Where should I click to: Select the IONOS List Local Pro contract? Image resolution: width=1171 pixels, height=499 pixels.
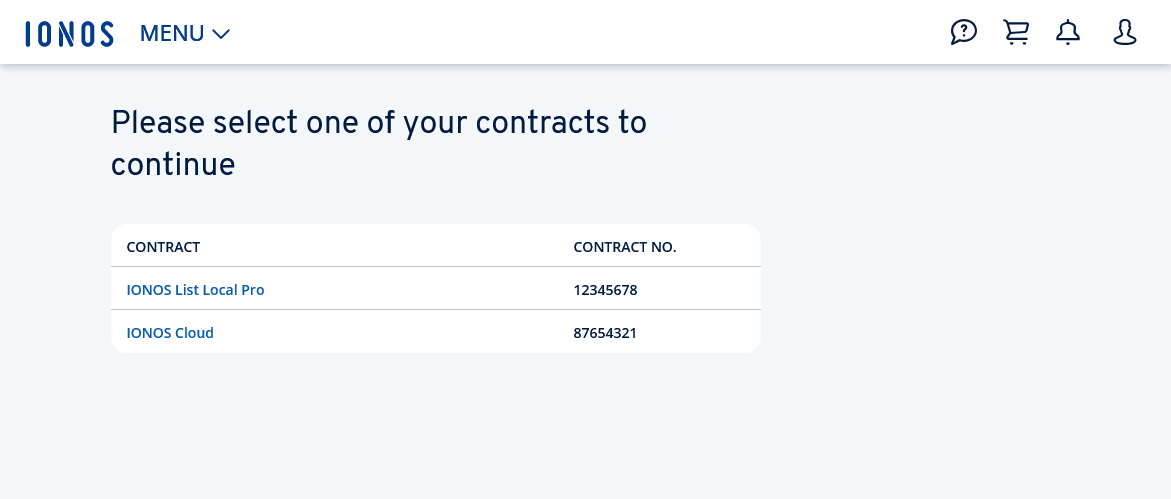tap(195, 290)
